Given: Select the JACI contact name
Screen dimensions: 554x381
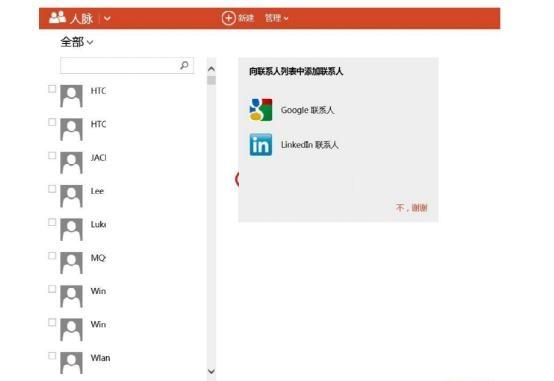Looking at the screenshot, I should [98, 158].
